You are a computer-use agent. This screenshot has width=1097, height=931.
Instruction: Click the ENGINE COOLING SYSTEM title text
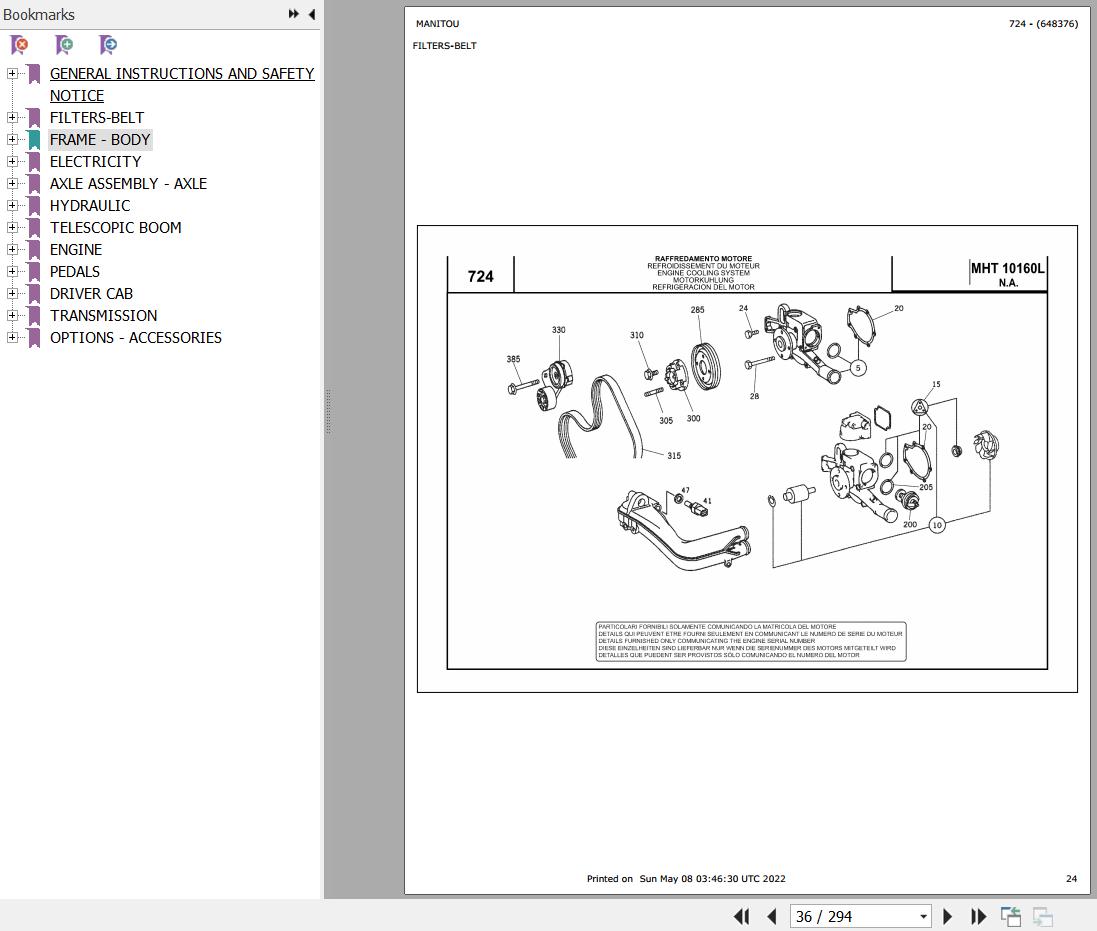click(703, 273)
